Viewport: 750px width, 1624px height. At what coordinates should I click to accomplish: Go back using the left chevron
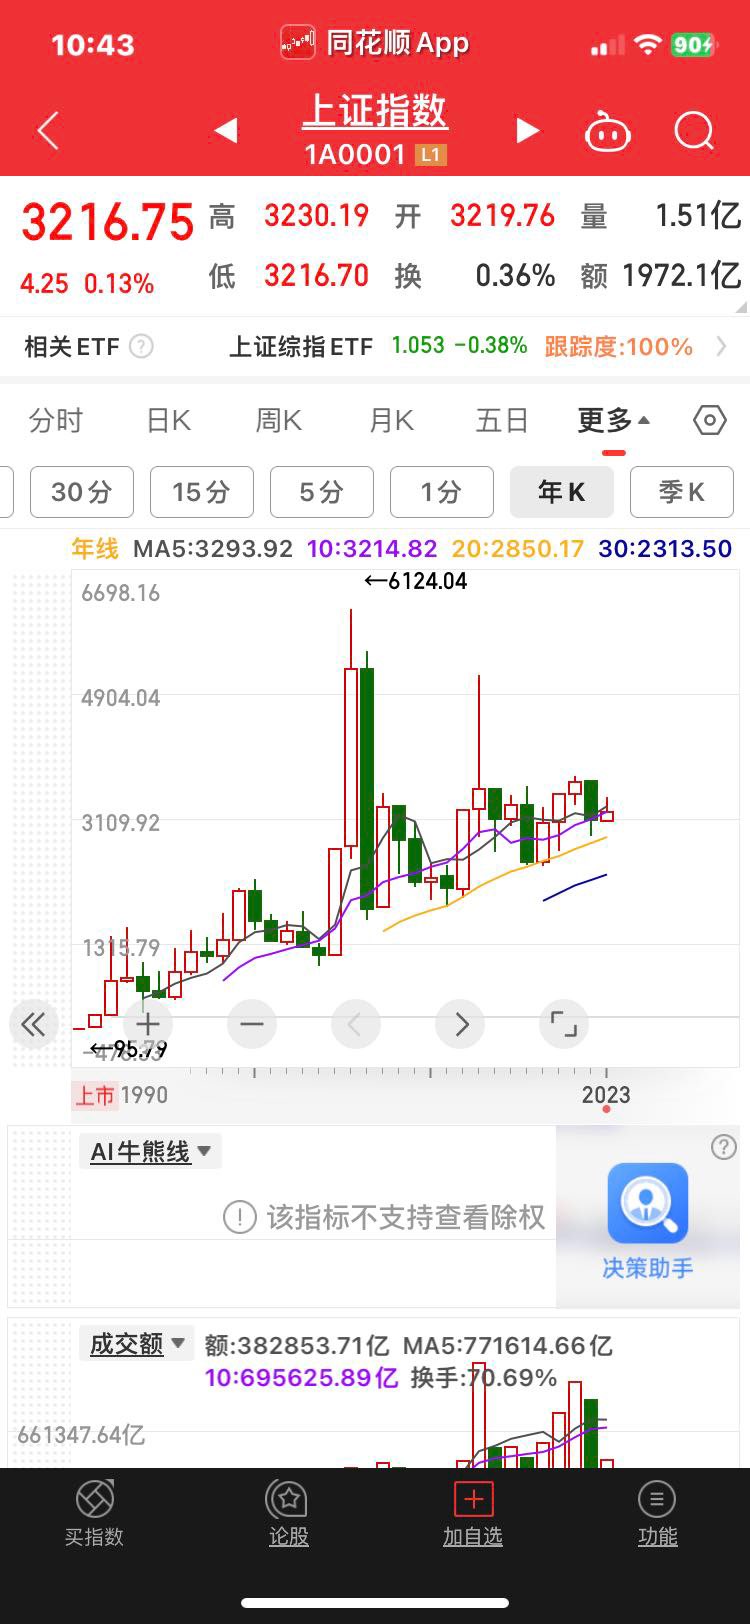coord(48,131)
